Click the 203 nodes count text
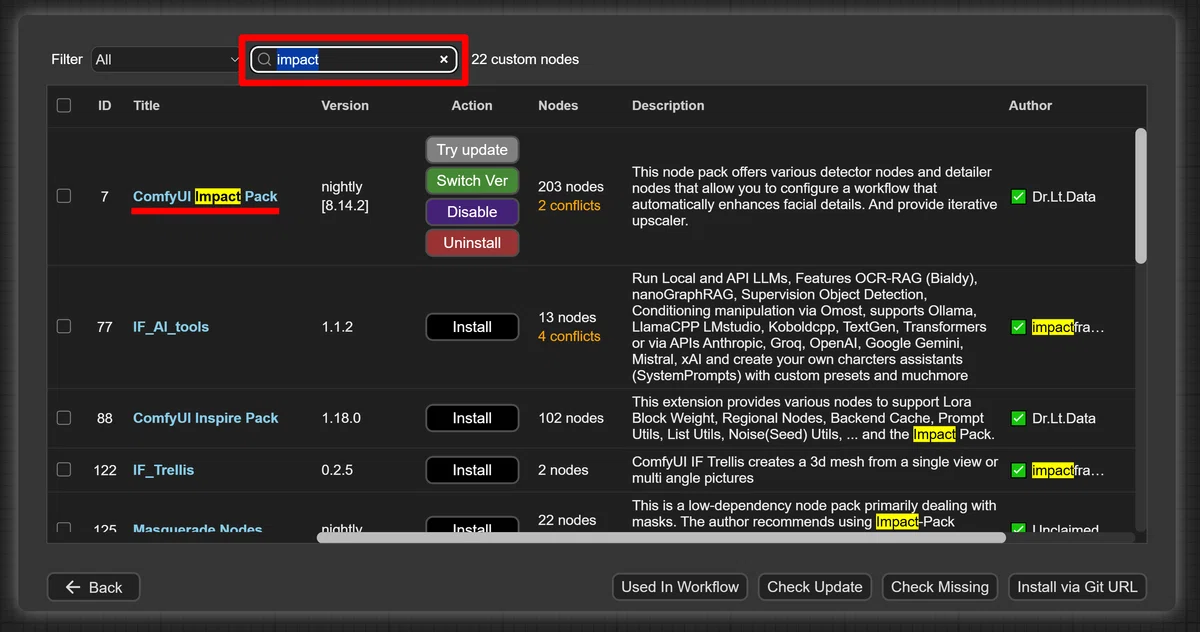 pos(571,187)
